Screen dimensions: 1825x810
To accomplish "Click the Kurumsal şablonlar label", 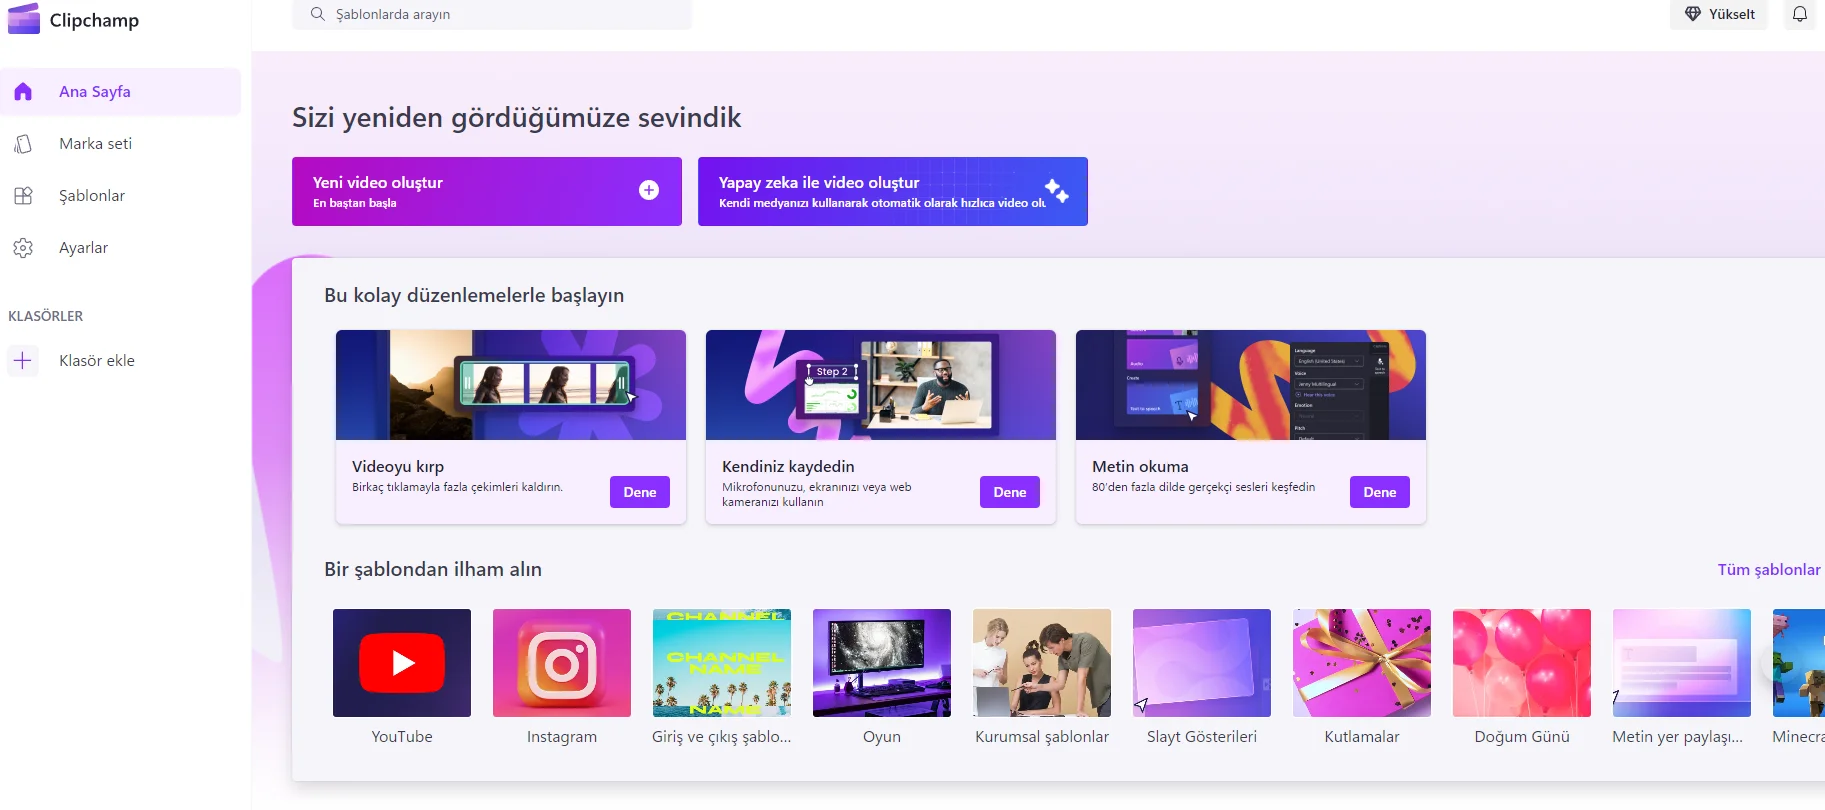I will click(1042, 737).
